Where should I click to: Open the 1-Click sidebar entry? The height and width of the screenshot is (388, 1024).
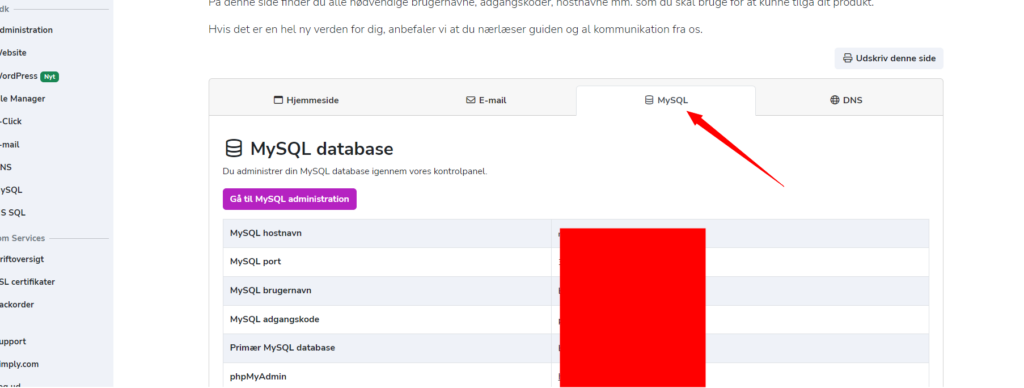pyautogui.click(x=10, y=121)
